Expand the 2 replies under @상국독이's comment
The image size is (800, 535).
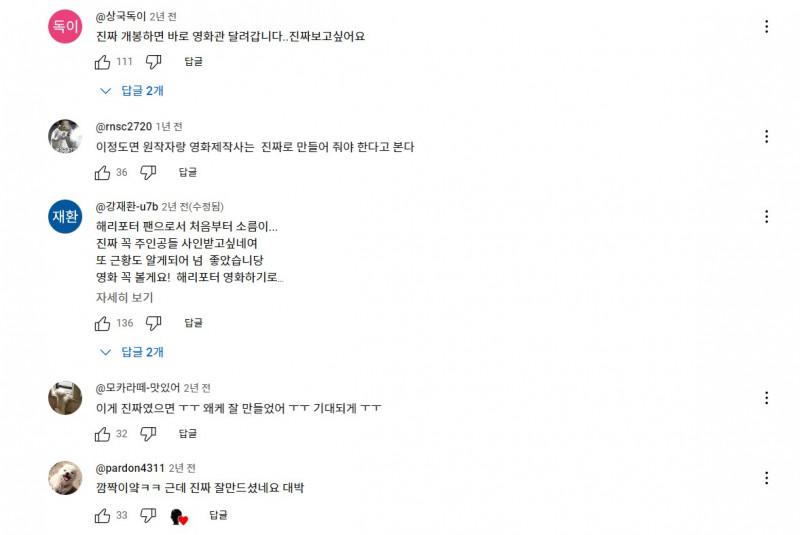click(134, 91)
